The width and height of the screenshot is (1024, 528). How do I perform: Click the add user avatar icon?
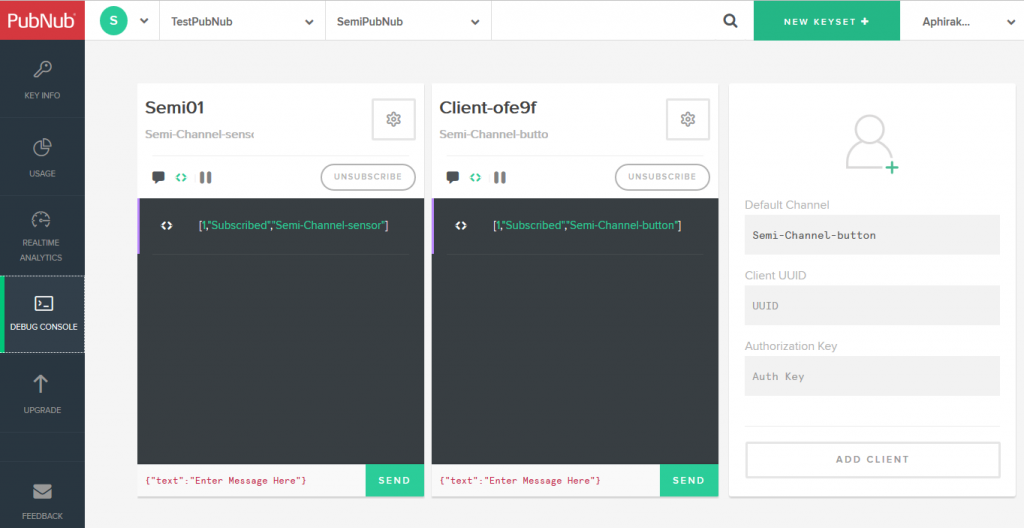click(x=871, y=145)
